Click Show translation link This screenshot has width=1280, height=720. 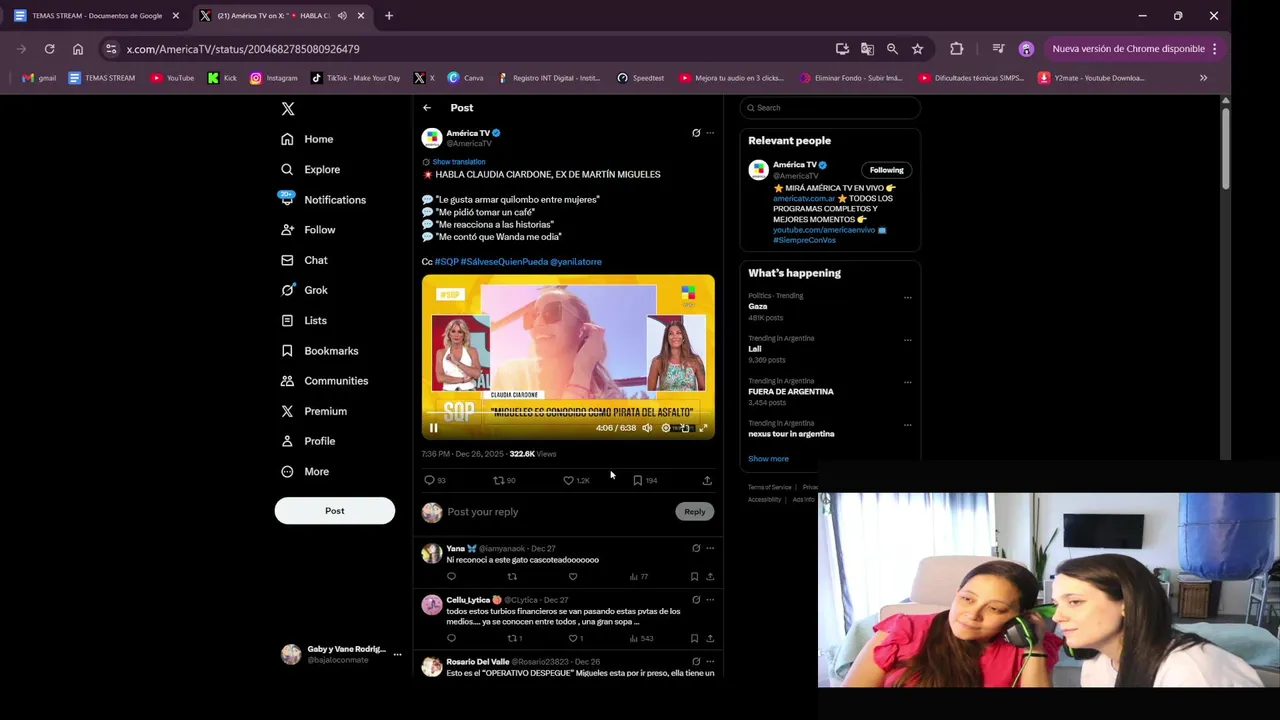tap(458, 162)
